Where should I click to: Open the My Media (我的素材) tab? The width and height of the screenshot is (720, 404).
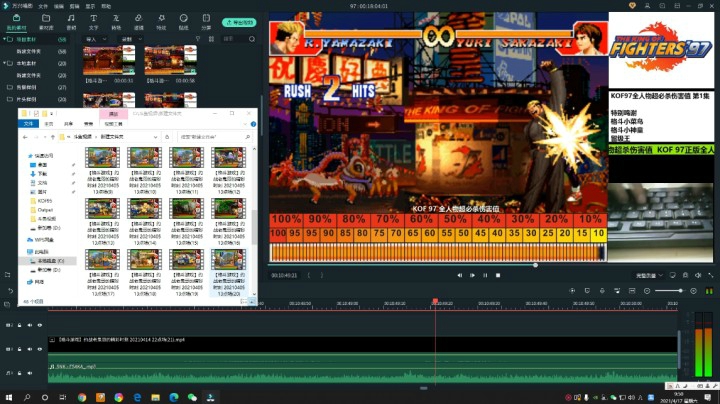17,22
